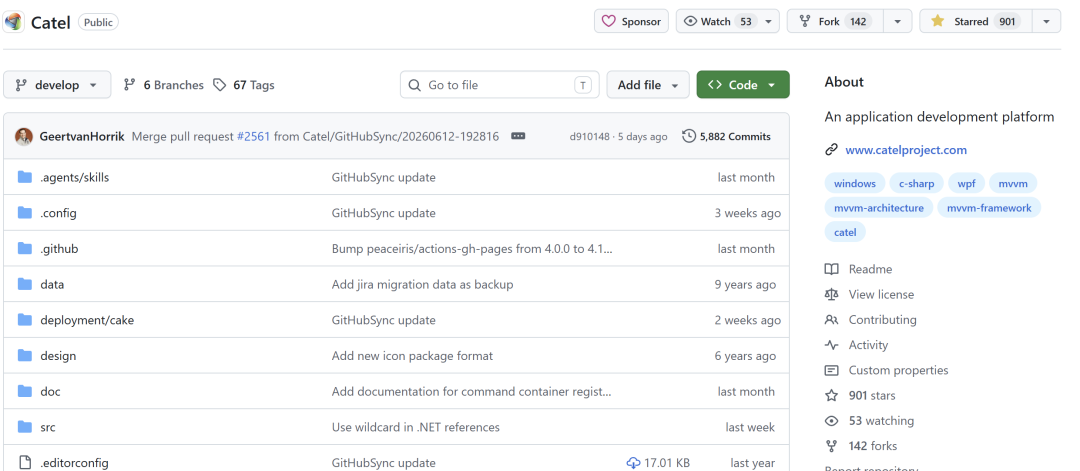The height and width of the screenshot is (471, 1080).
Task: Click the GeertvanHorrik avatar thumbnail
Action: coord(23,136)
